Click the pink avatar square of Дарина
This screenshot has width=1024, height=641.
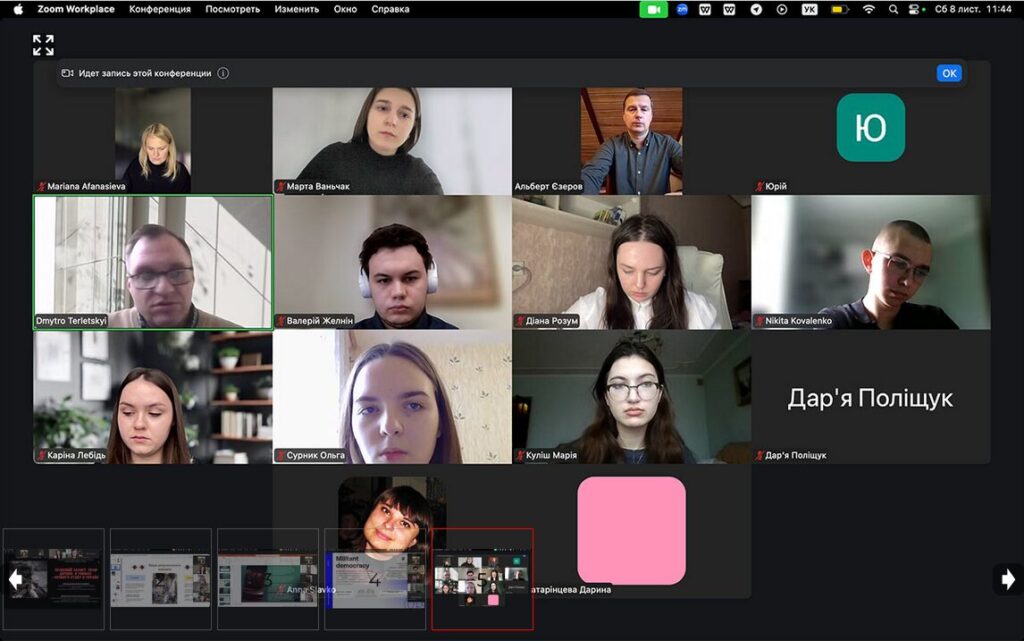tap(631, 530)
